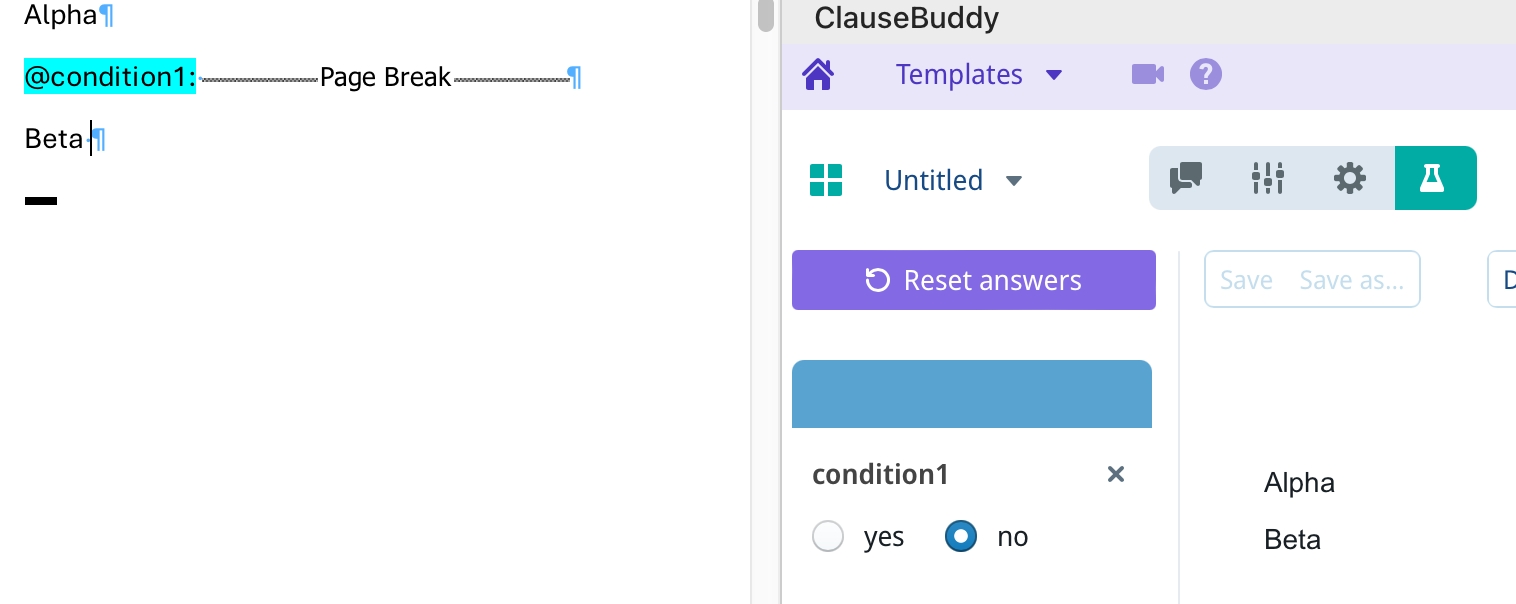Switch to the chat bubbles view
Image resolution: width=1516 pixels, height=604 pixels.
tap(1186, 178)
